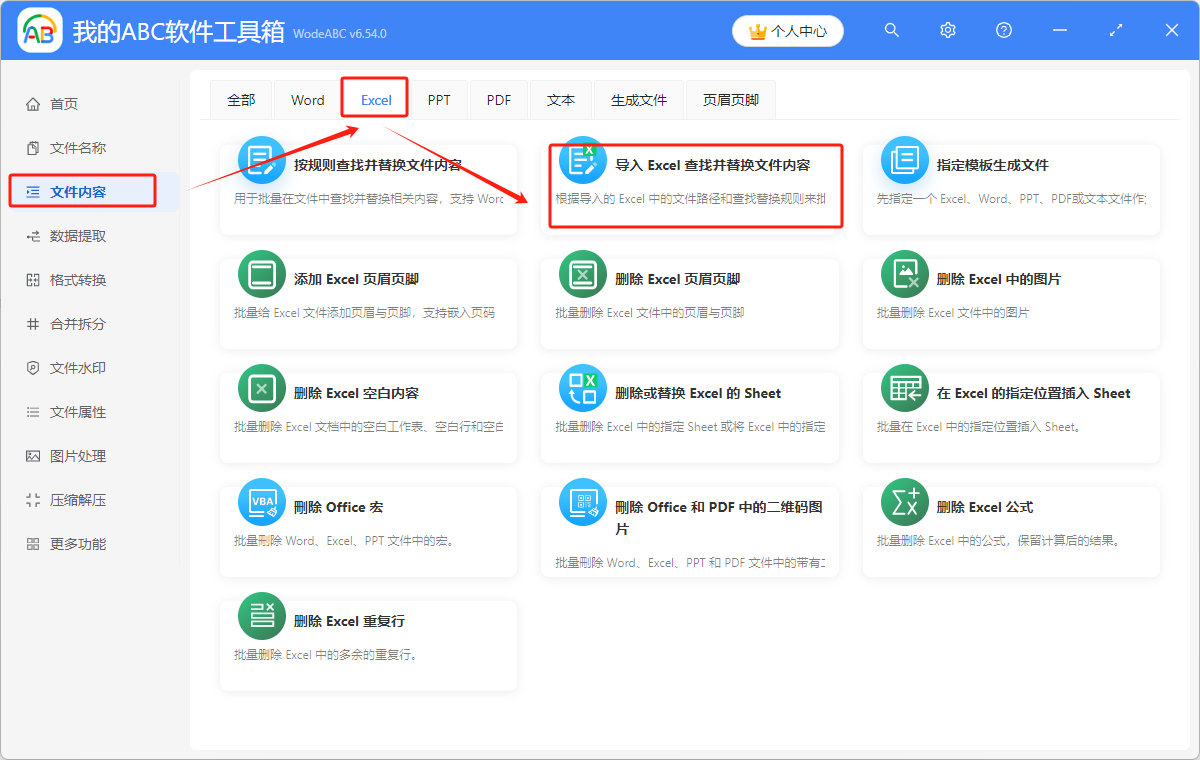Open the settings gear icon
This screenshot has width=1200, height=760.
[947, 30]
